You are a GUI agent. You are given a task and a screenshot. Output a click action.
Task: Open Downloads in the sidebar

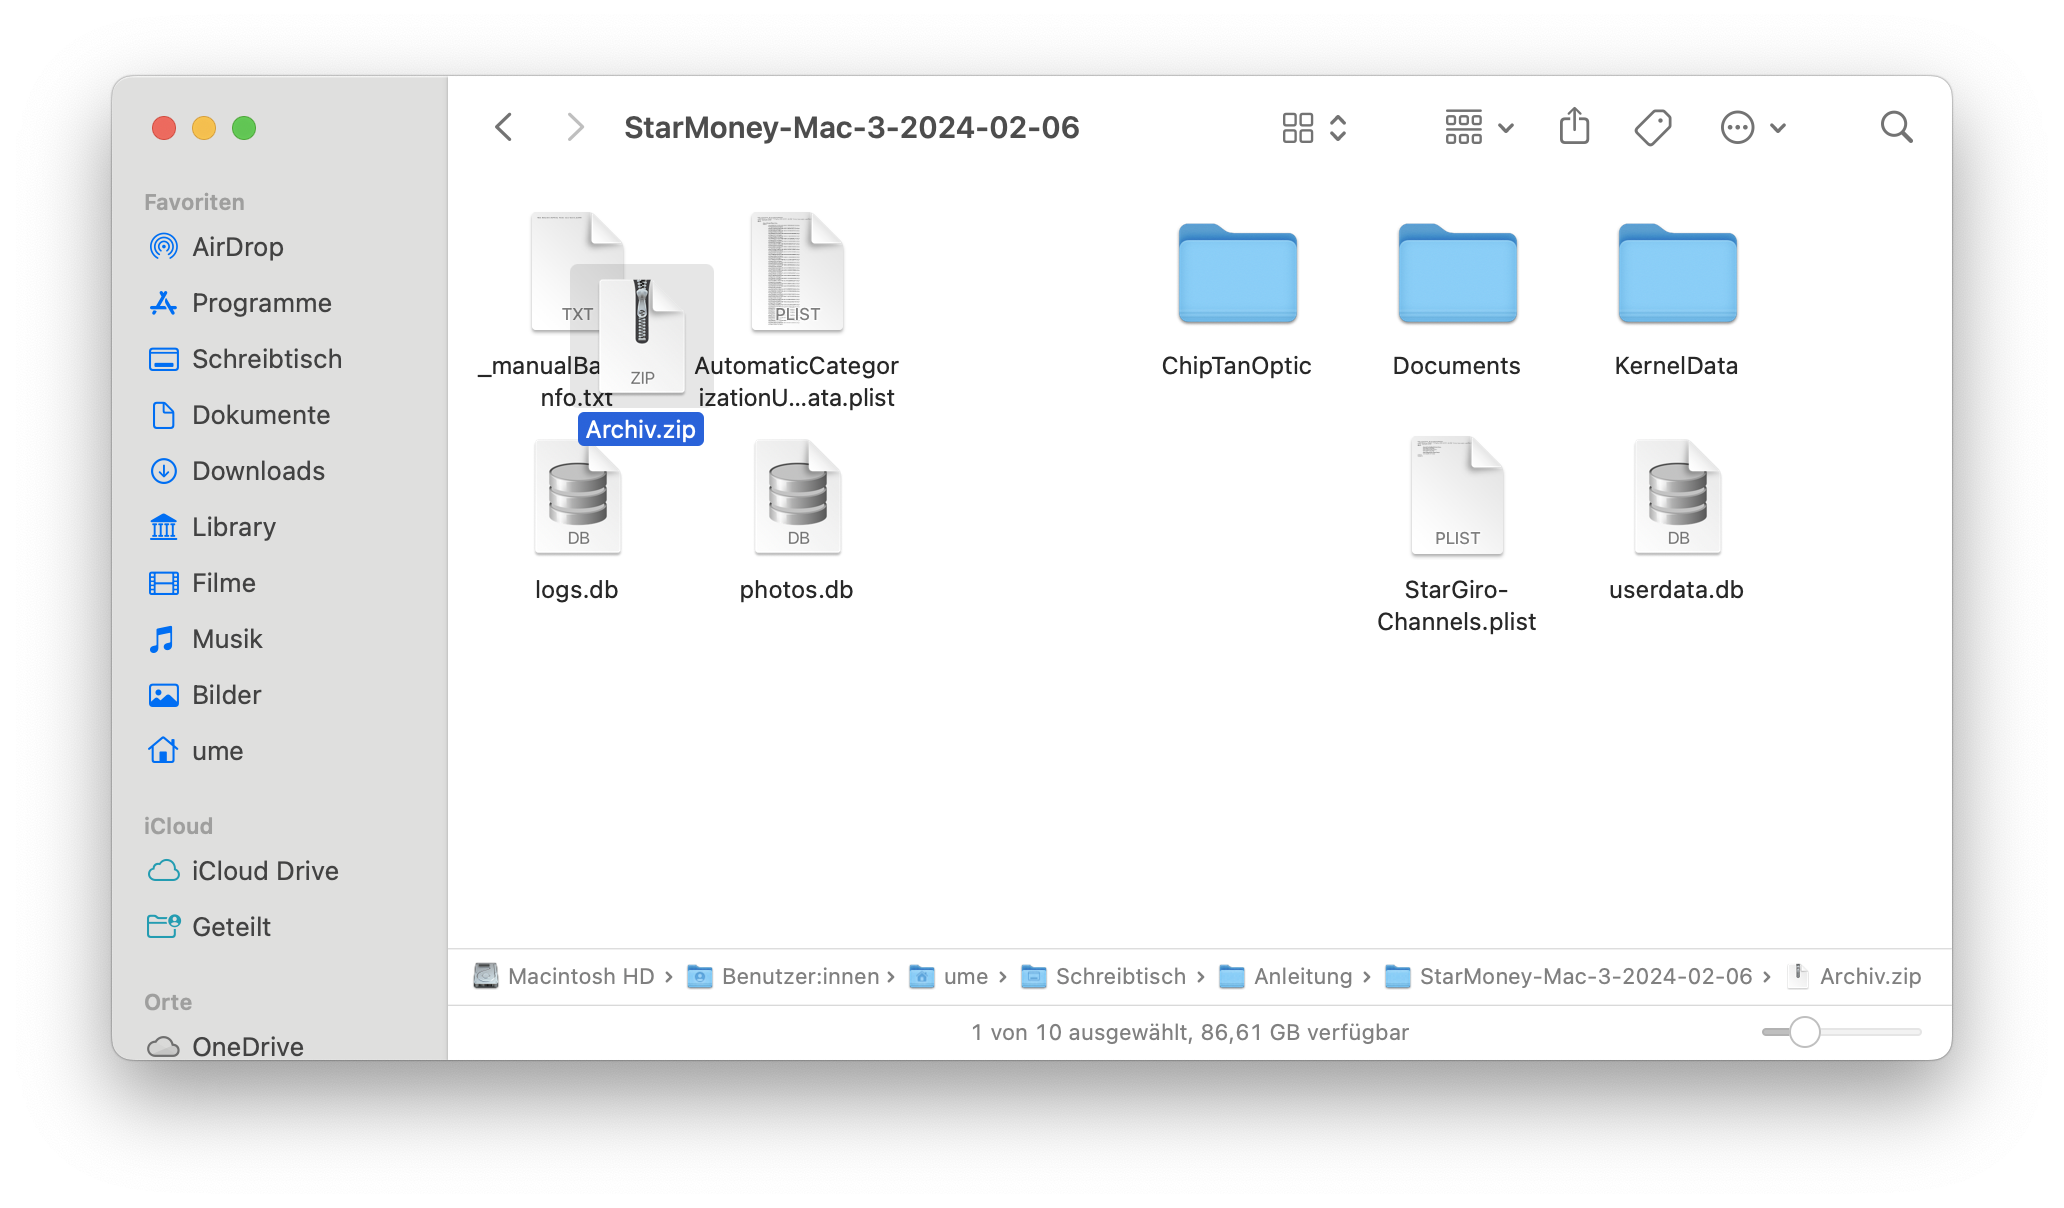[x=258, y=471]
